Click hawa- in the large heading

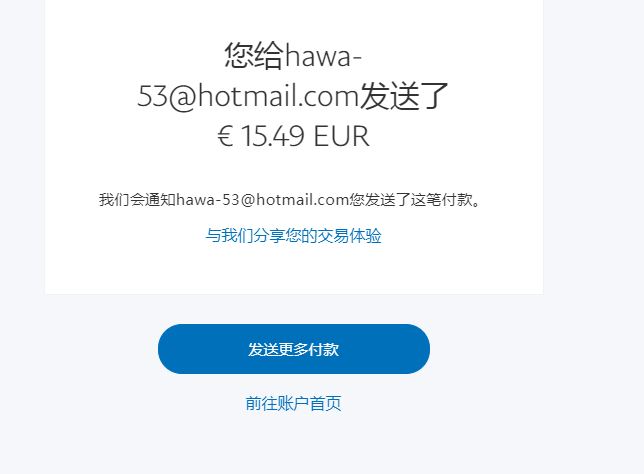pyautogui.click(x=323, y=56)
